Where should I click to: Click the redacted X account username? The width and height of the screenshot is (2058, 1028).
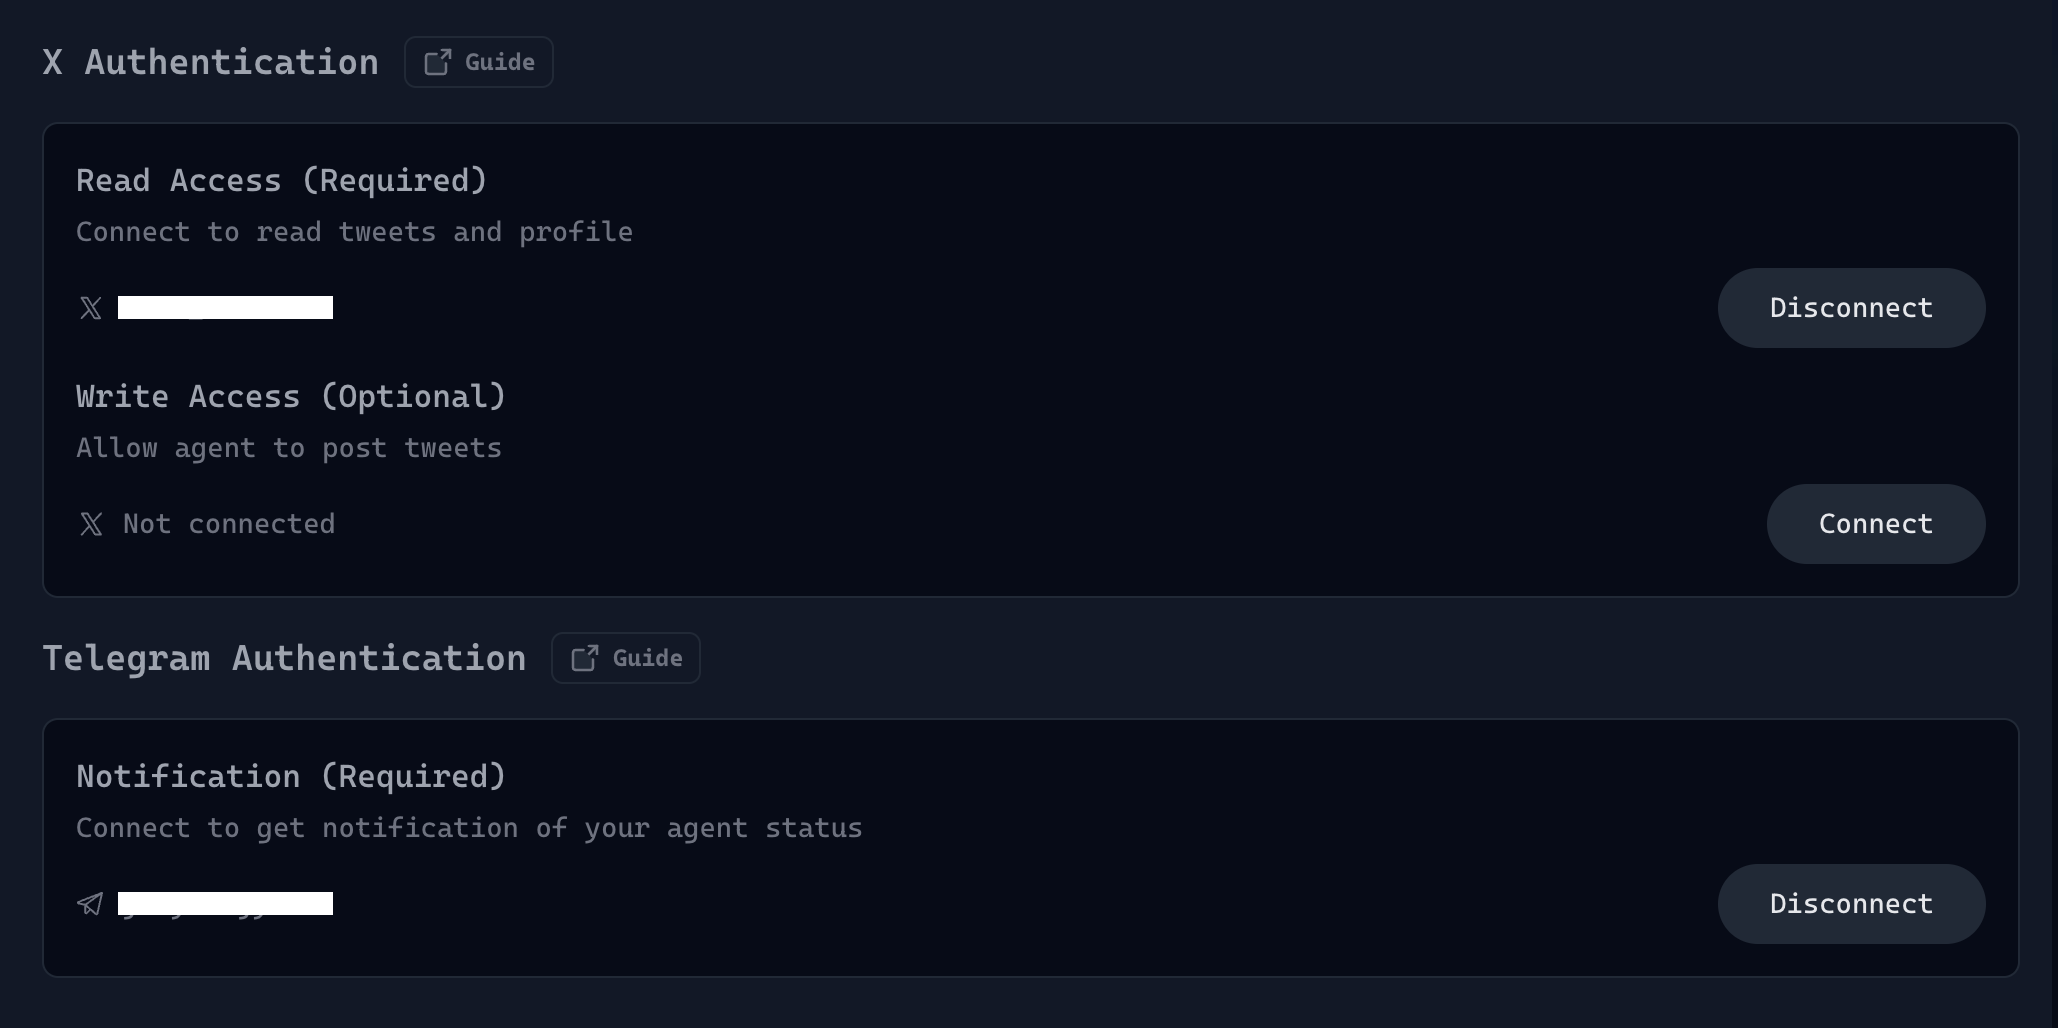click(225, 308)
